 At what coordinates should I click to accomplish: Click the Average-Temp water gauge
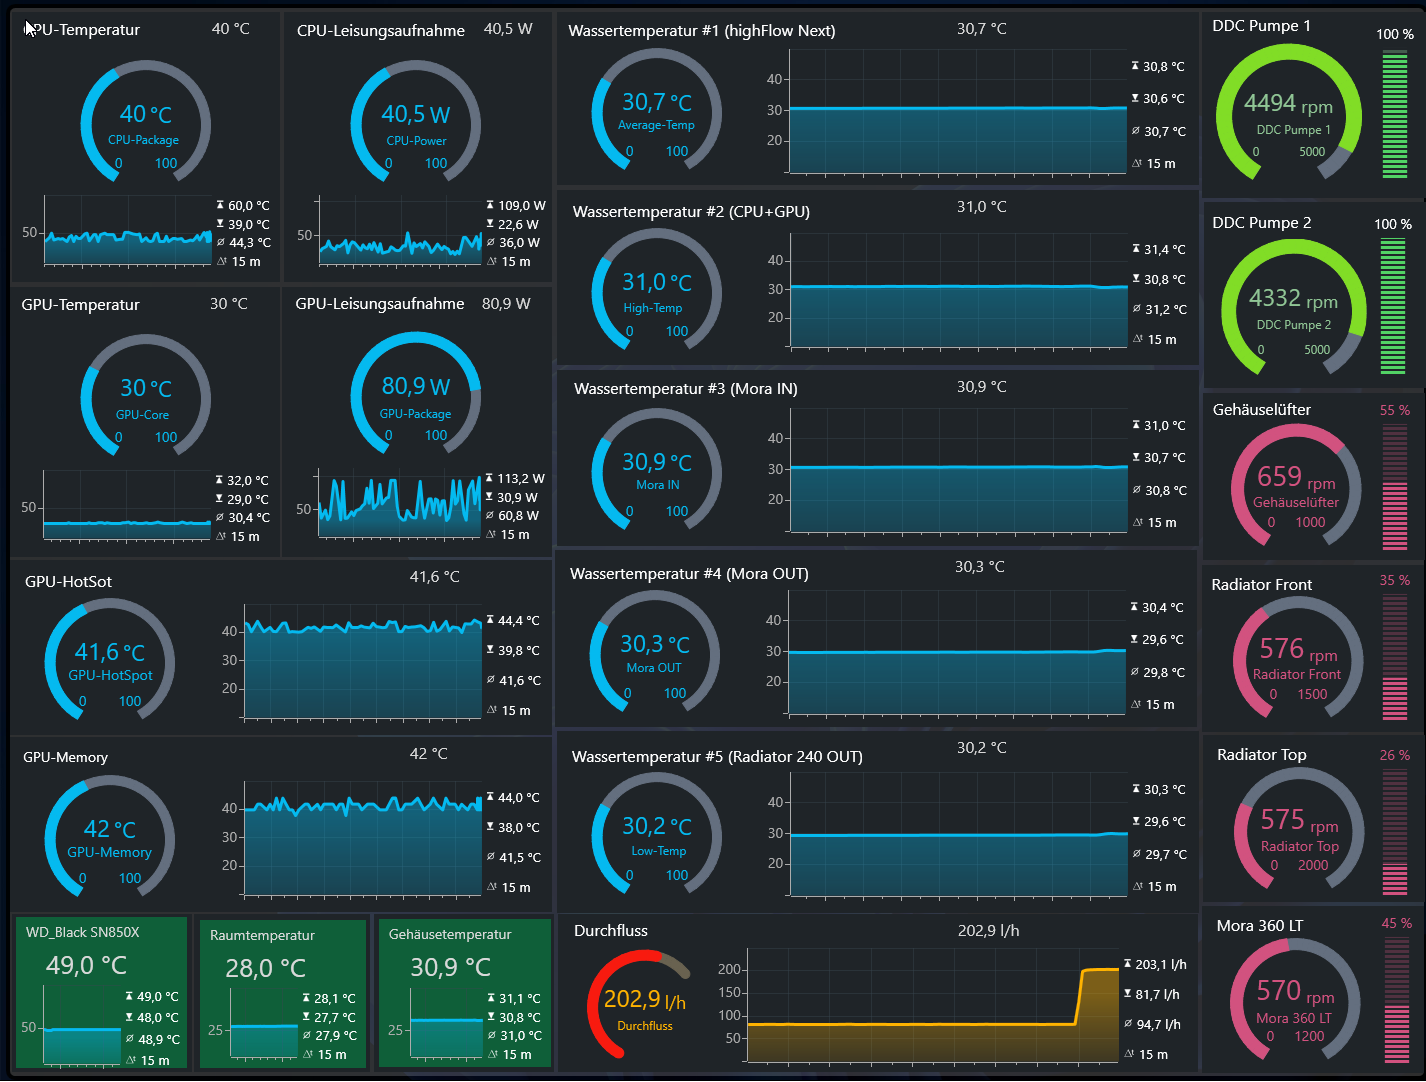(656, 110)
